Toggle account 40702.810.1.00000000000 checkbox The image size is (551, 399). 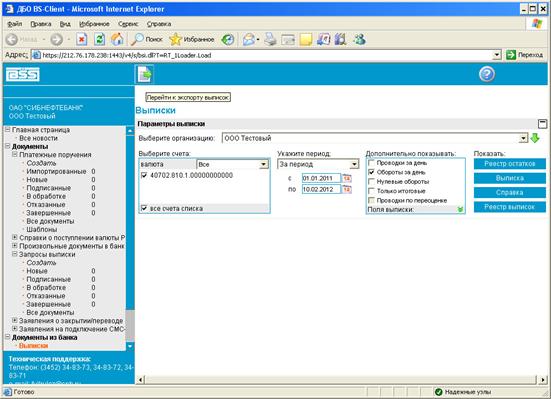(144, 175)
